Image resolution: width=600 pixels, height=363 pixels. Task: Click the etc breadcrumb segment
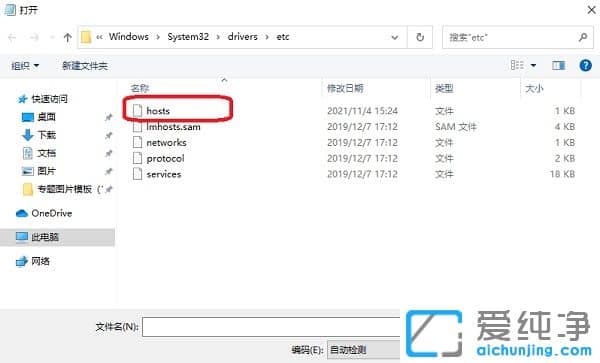[x=283, y=37]
